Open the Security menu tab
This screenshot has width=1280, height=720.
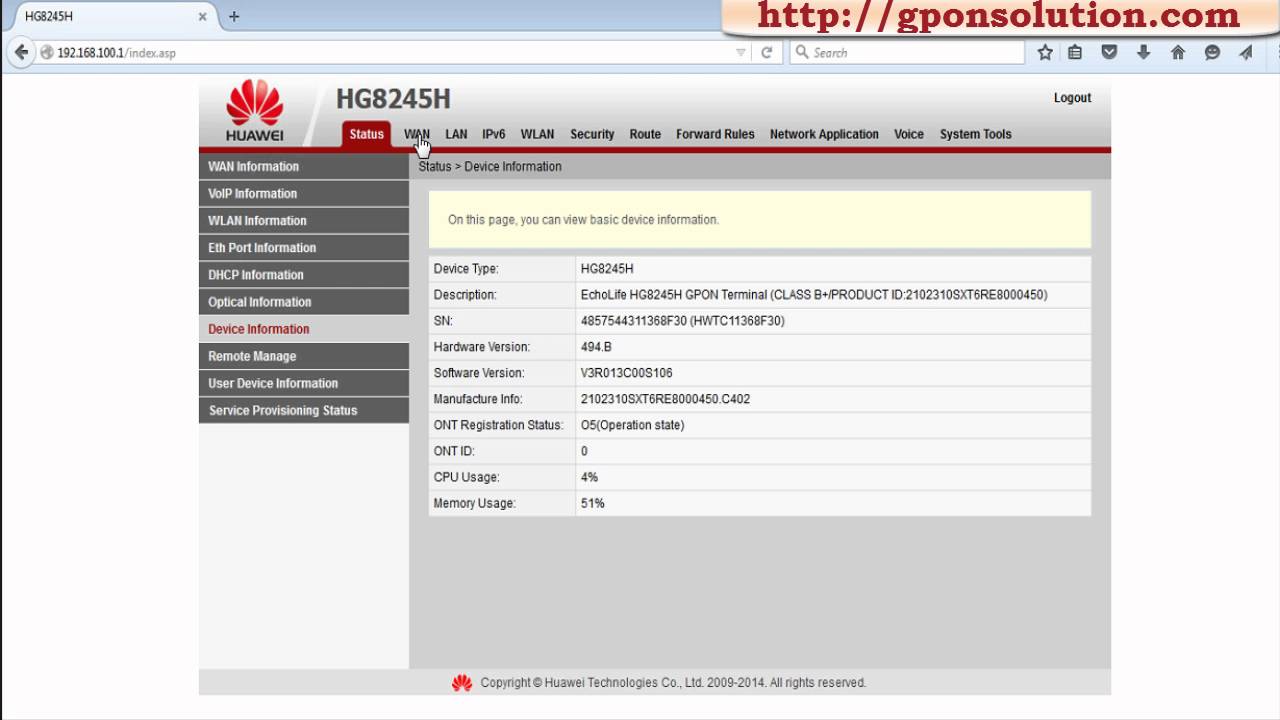tap(592, 134)
